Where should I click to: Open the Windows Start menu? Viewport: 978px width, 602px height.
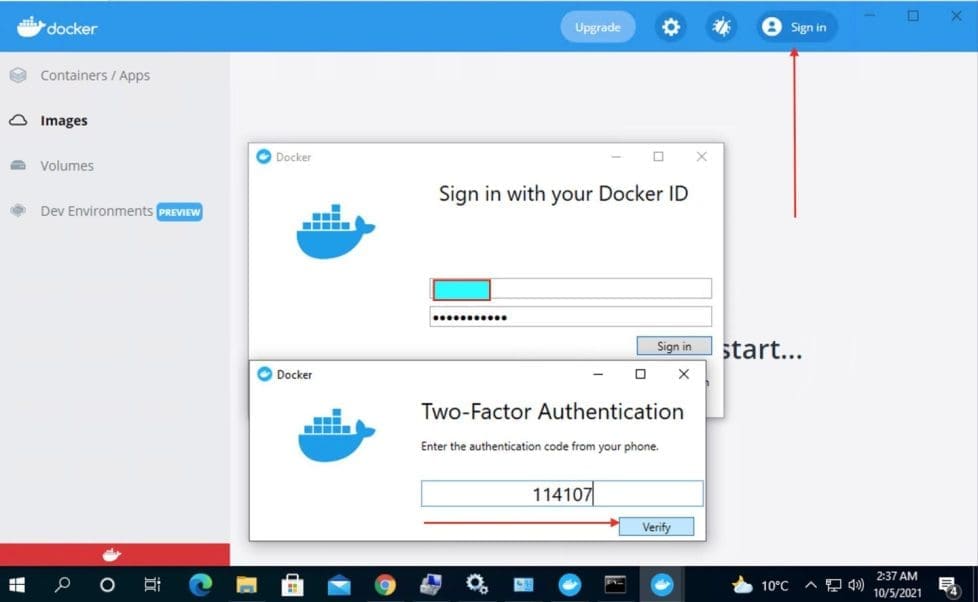(x=17, y=585)
